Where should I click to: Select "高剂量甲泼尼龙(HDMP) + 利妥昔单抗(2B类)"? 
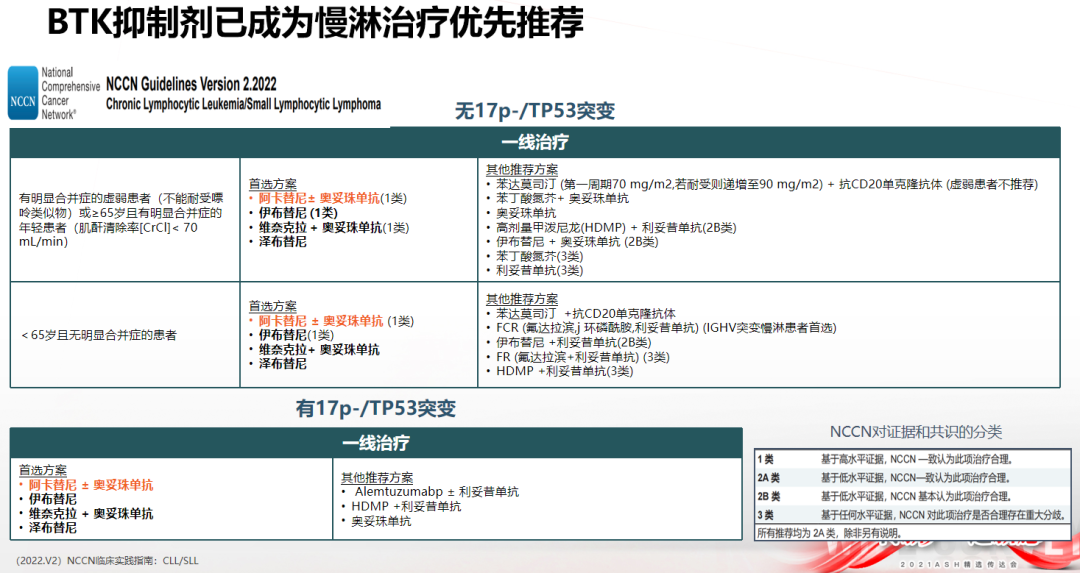pos(616,227)
